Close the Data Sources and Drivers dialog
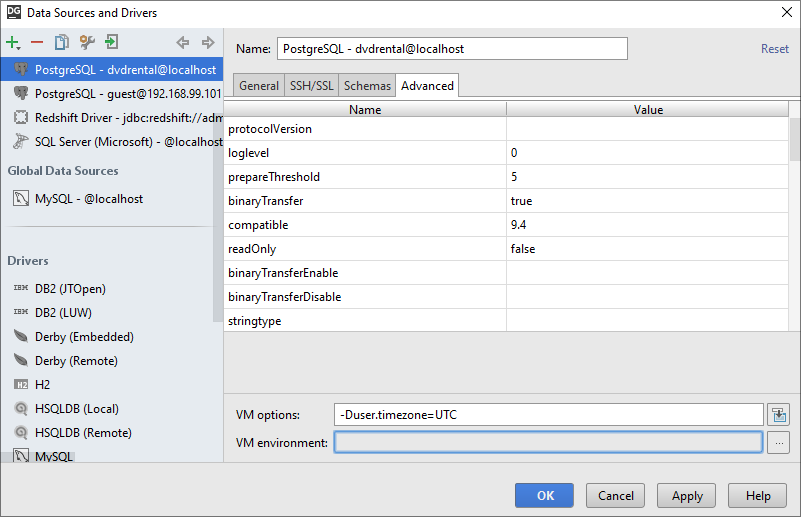The image size is (801, 517). pos(787,12)
